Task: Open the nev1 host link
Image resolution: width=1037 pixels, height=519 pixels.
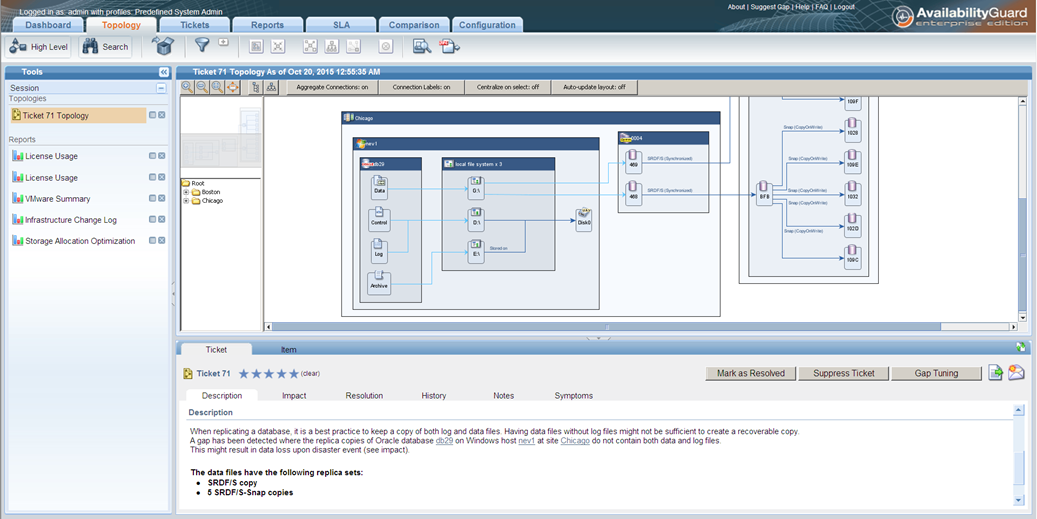Action: click(526, 441)
